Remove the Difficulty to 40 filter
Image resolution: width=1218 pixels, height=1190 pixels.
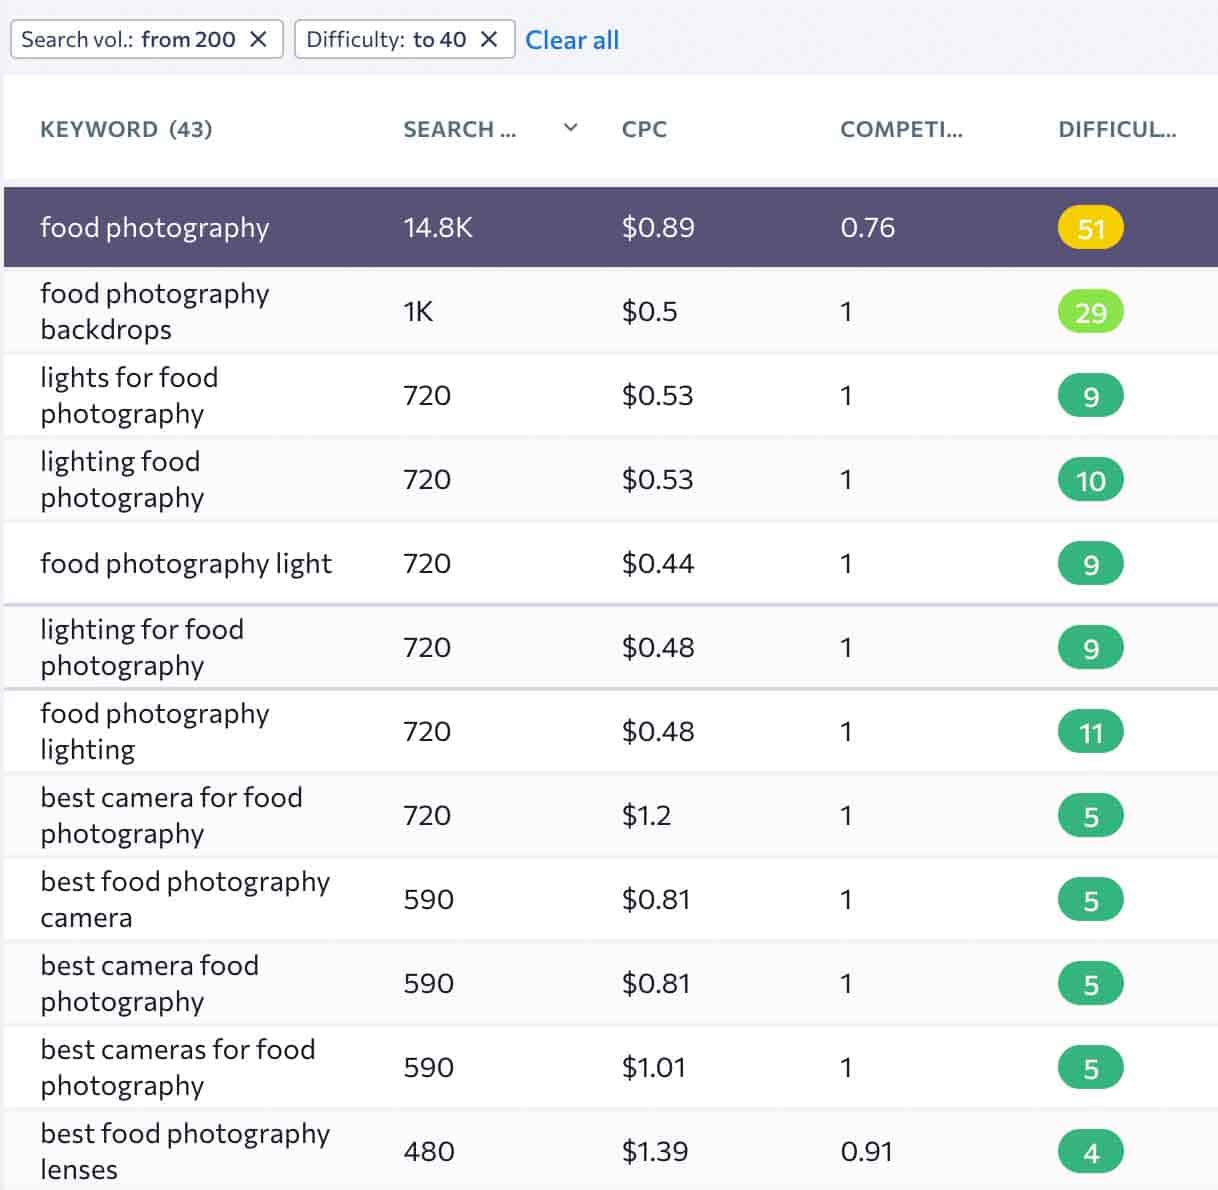pyautogui.click(x=489, y=39)
